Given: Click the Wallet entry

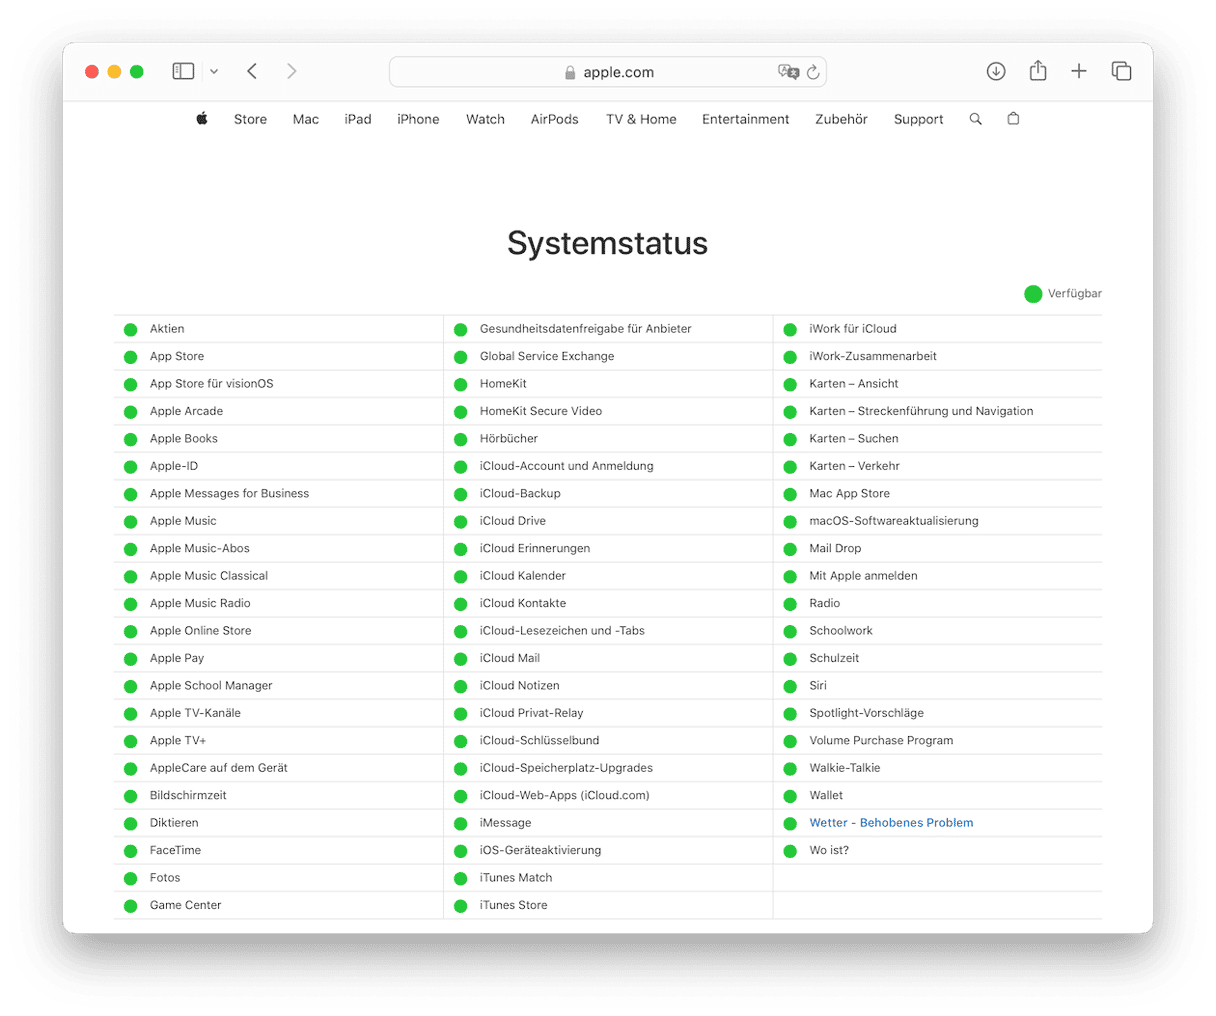Looking at the screenshot, I should coord(826,796).
